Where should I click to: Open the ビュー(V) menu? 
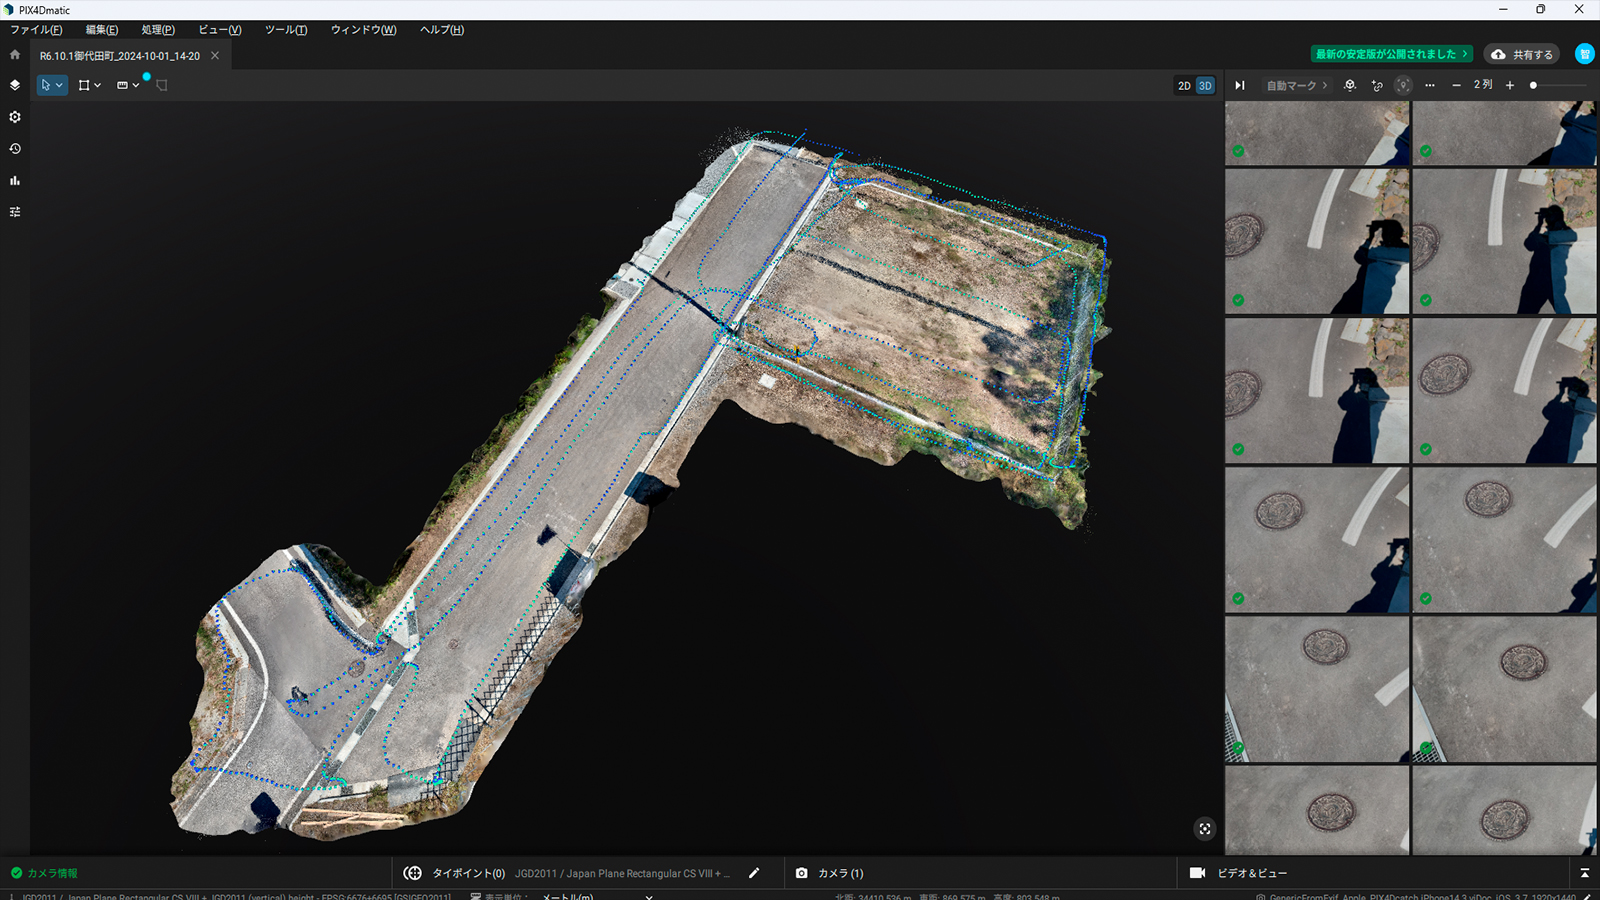click(x=220, y=30)
